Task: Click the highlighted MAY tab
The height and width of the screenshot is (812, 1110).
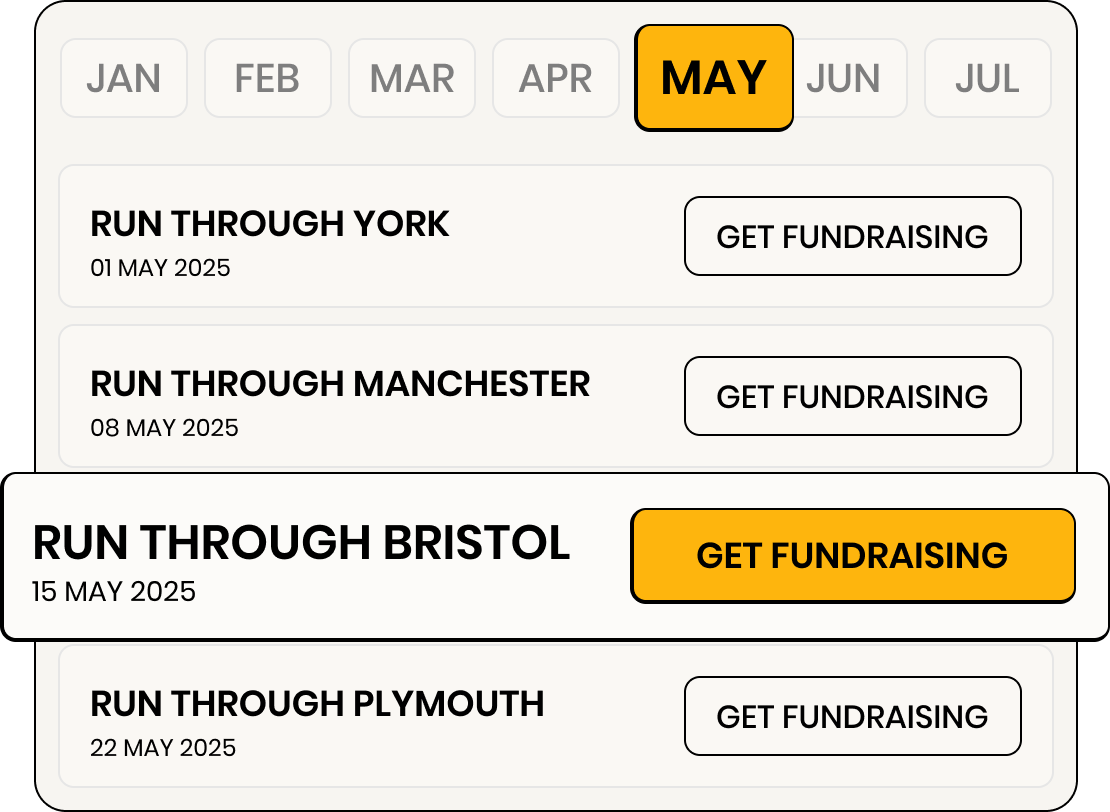Action: [x=714, y=78]
